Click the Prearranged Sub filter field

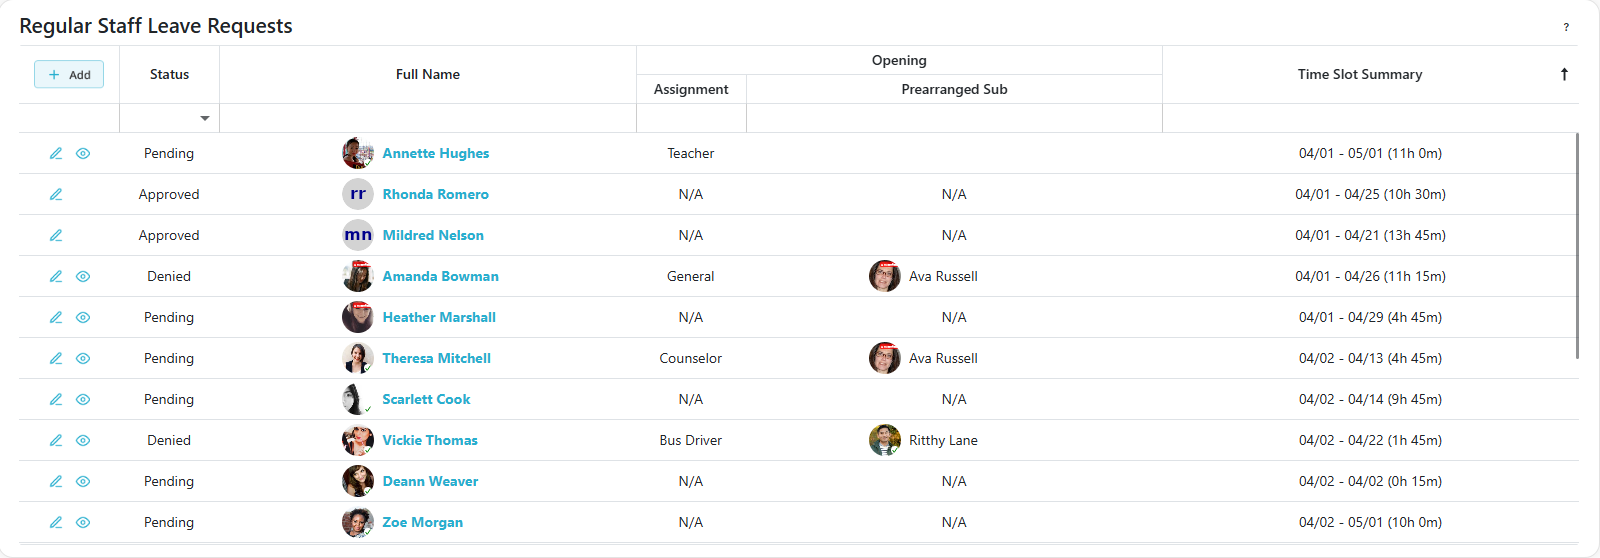954,118
